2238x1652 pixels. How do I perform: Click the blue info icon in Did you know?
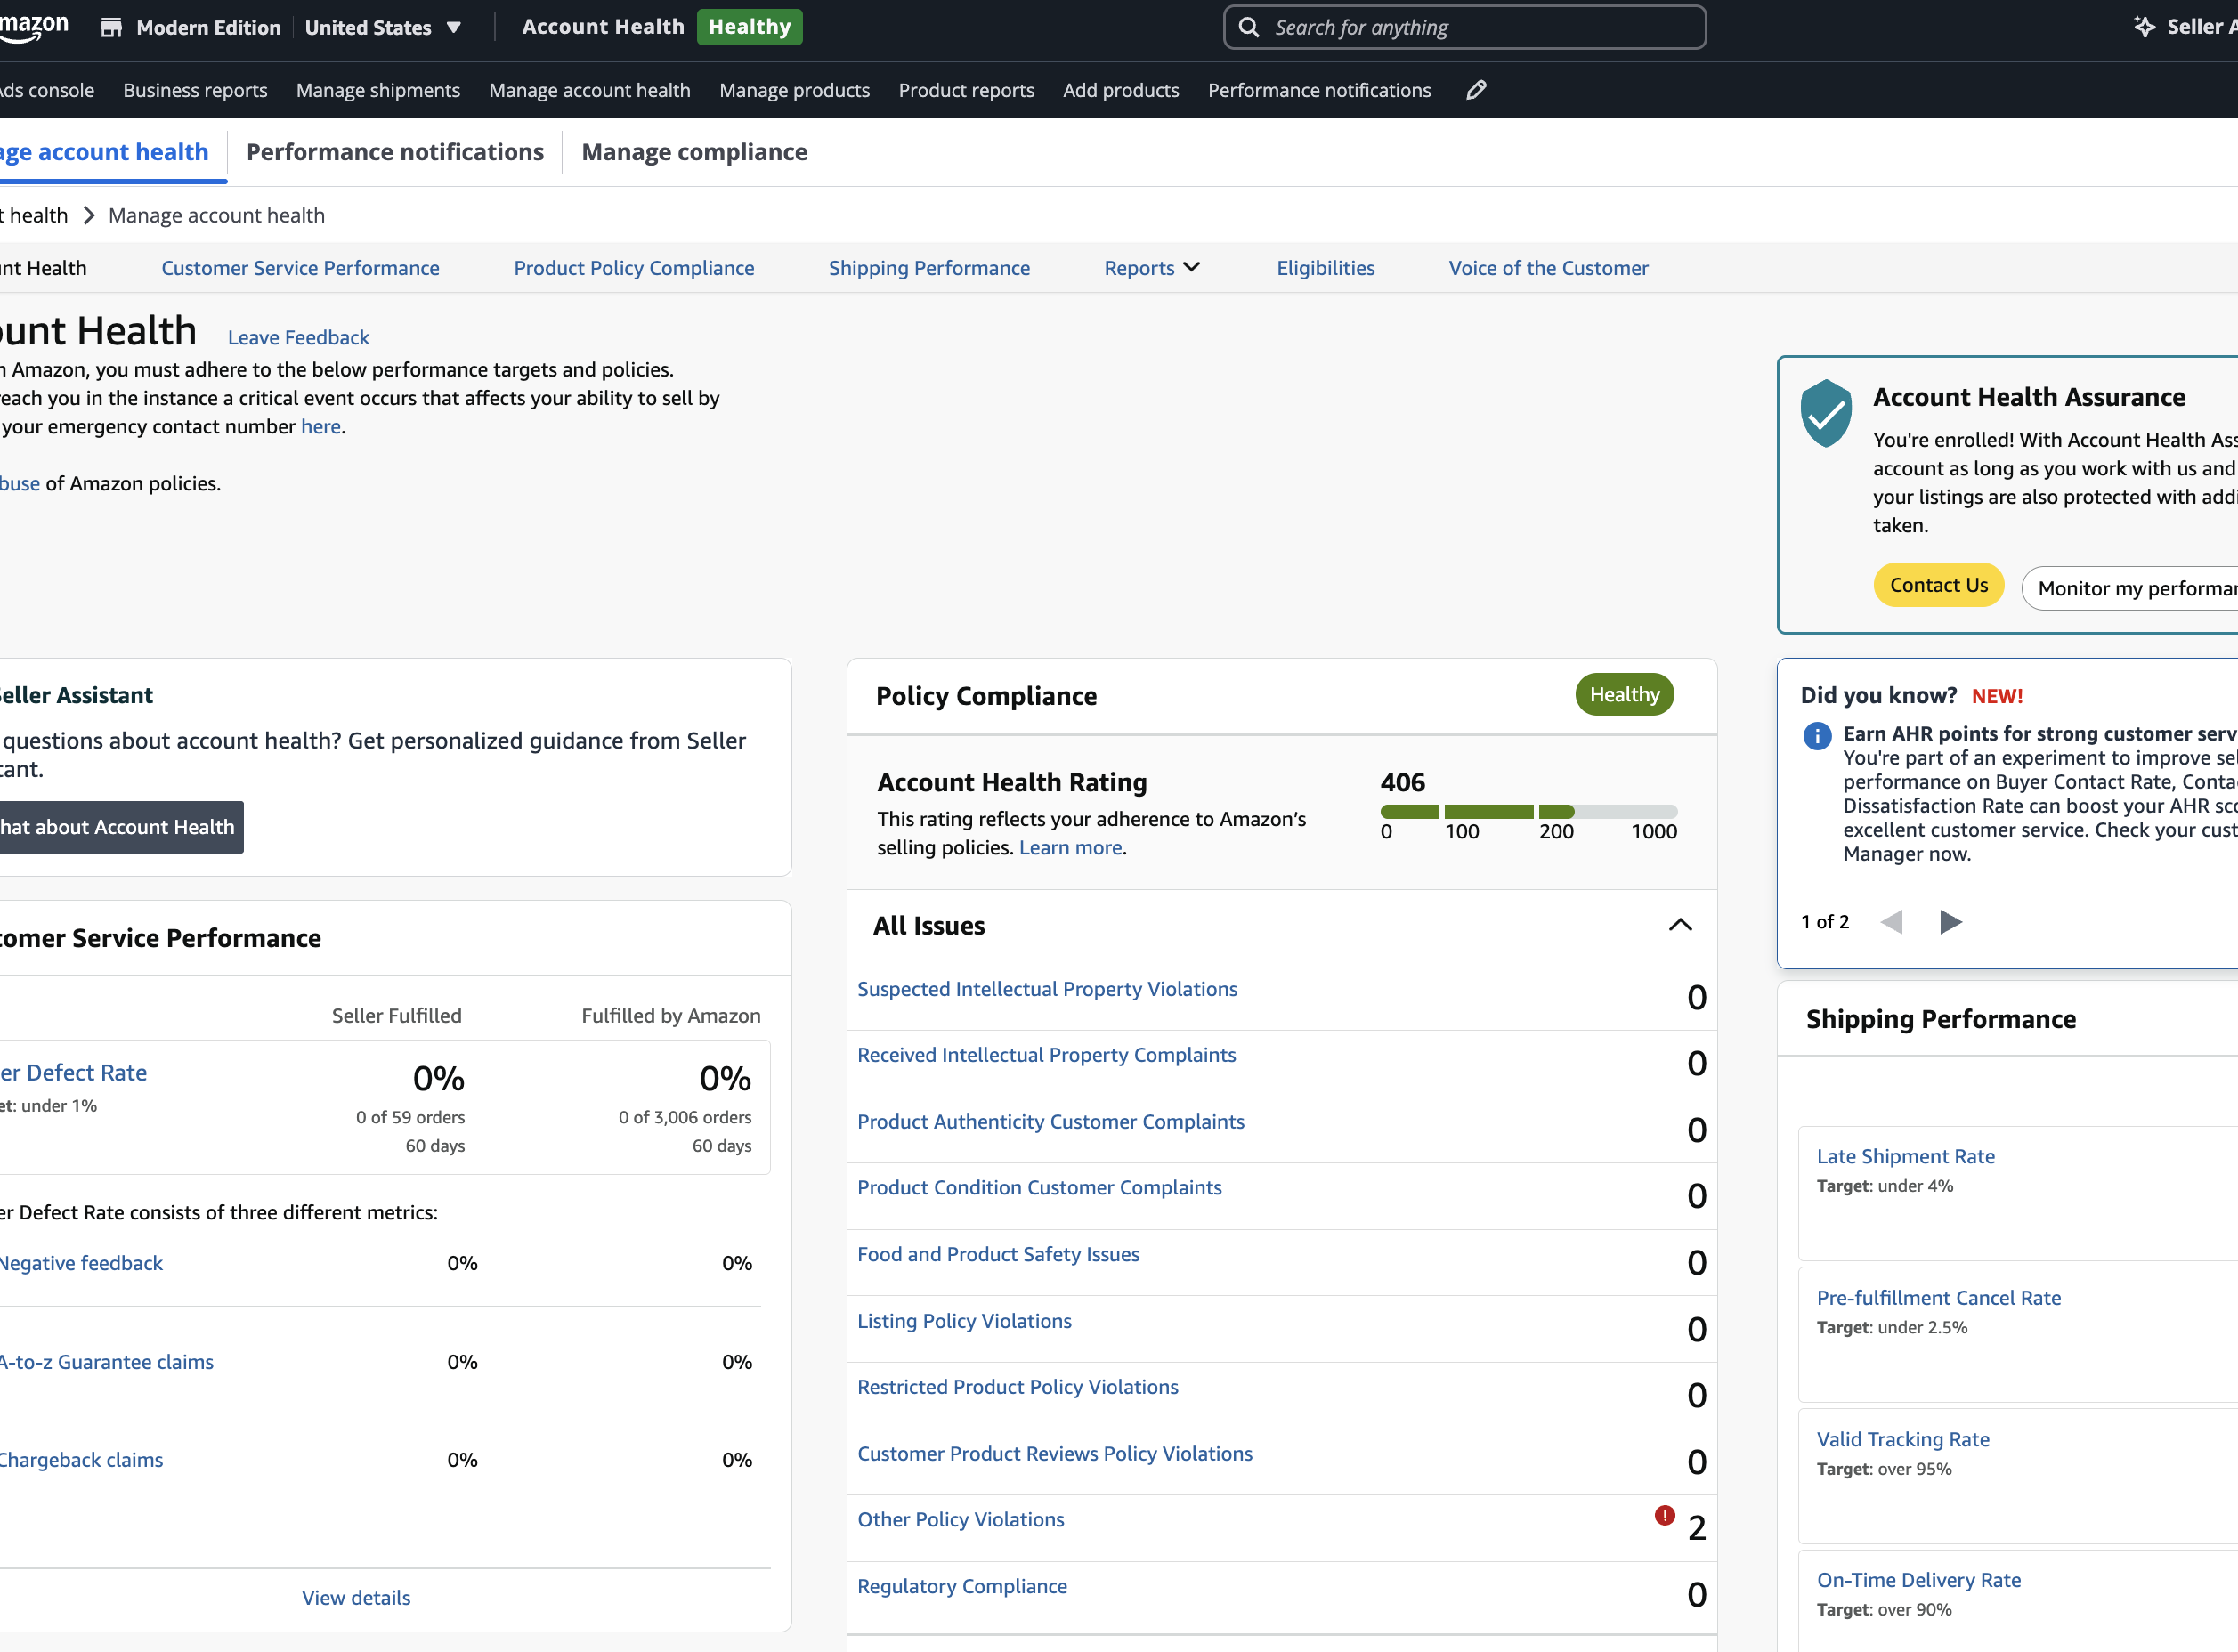pyautogui.click(x=1817, y=736)
